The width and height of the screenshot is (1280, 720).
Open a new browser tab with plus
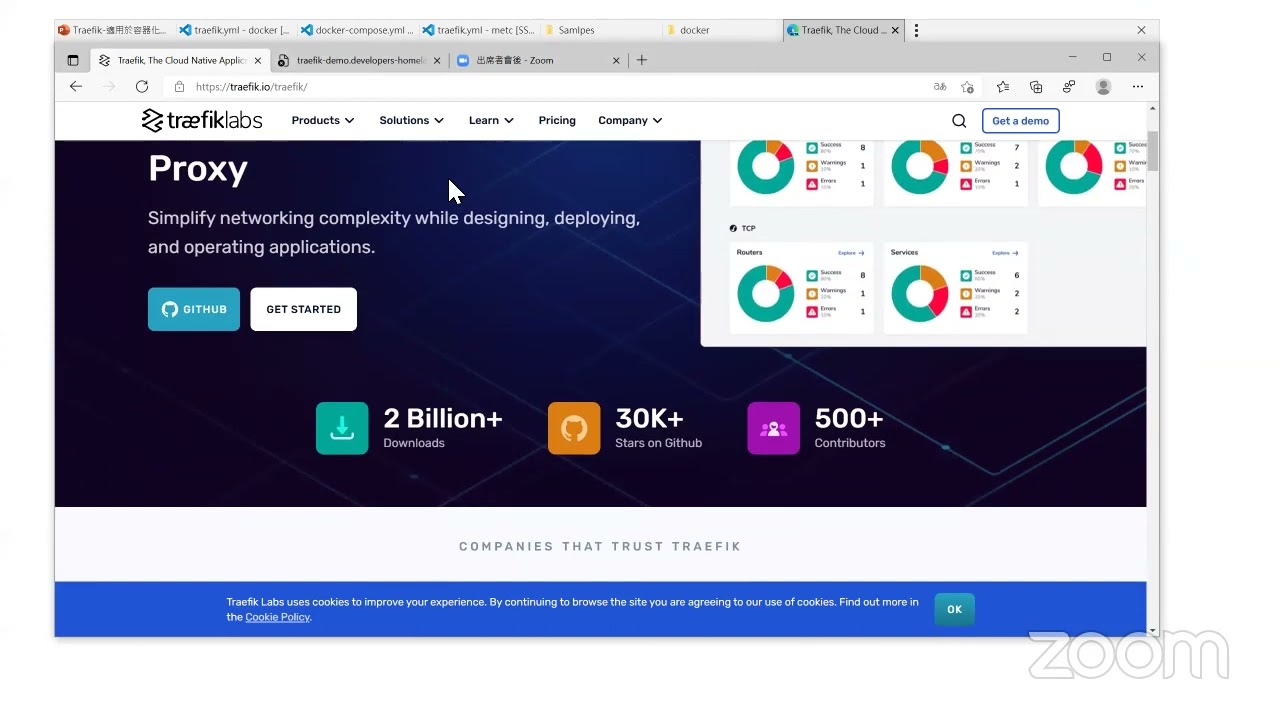pos(642,60)
